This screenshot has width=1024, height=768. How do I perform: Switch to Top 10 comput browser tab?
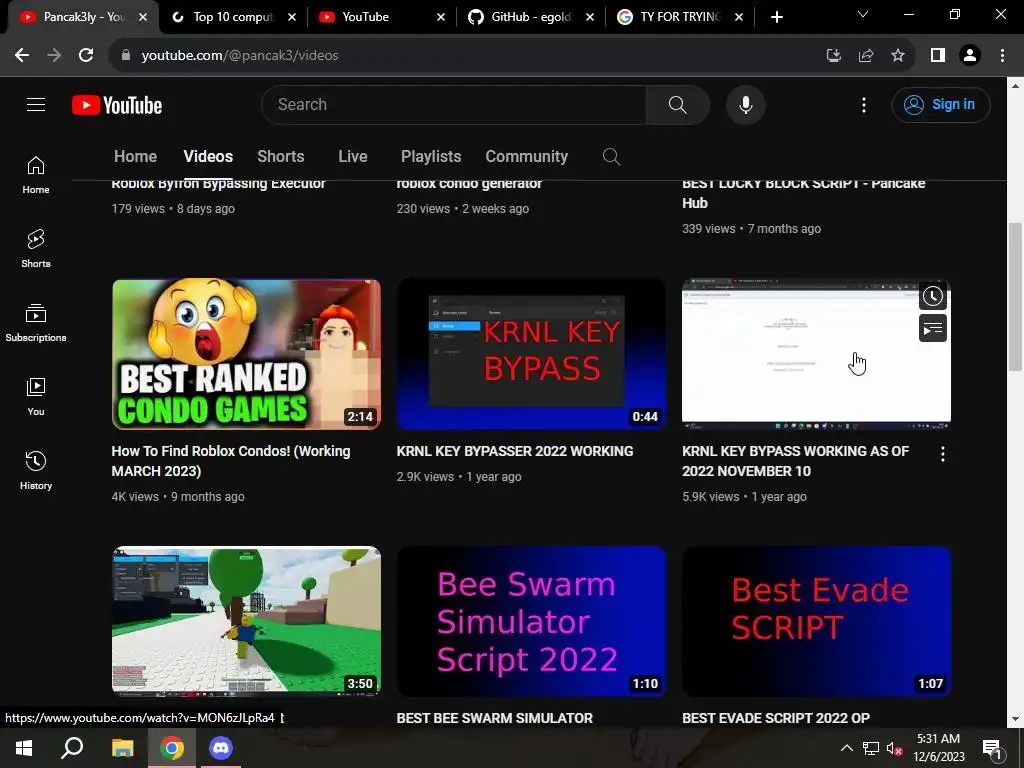click(233, 17)
